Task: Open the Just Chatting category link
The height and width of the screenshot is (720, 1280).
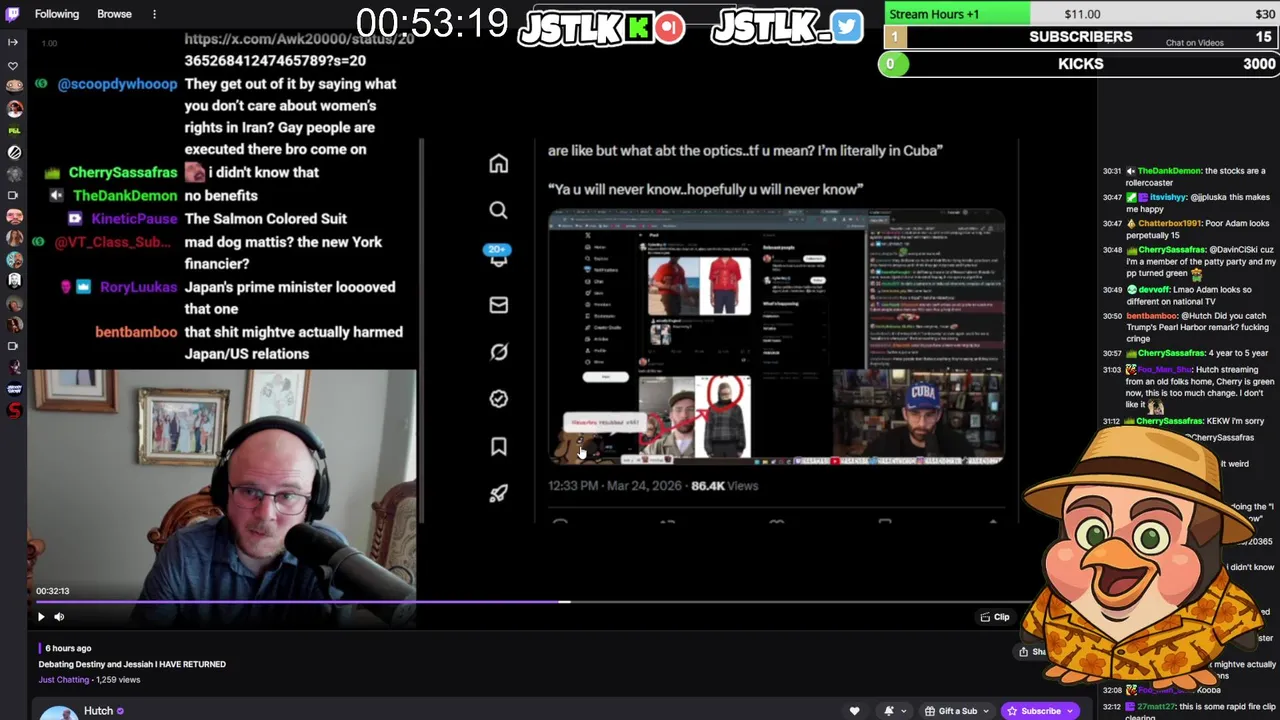Action: [64, 680]
